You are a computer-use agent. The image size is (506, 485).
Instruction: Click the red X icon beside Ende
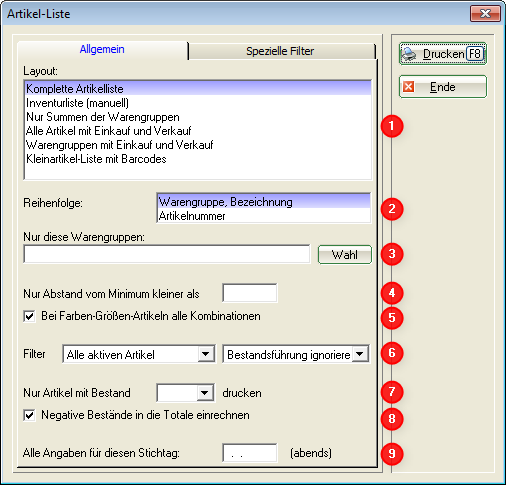tap(408, 87)
